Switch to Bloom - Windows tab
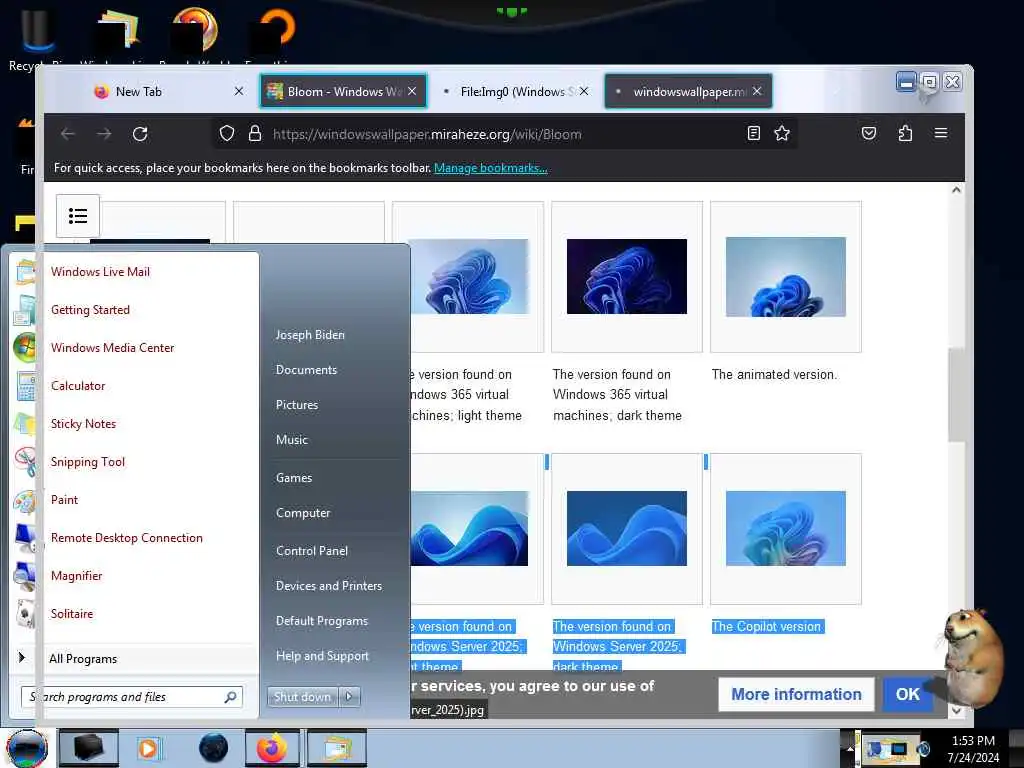 (344, 91)
